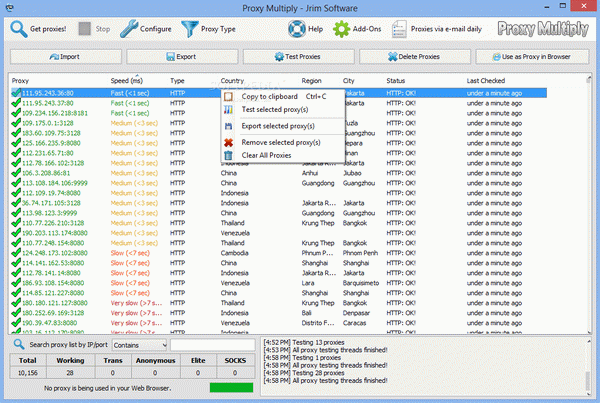Click the SOCKS column header in stats
The image size is (600, 403).
pyautogui.click(x=235, y=361)
